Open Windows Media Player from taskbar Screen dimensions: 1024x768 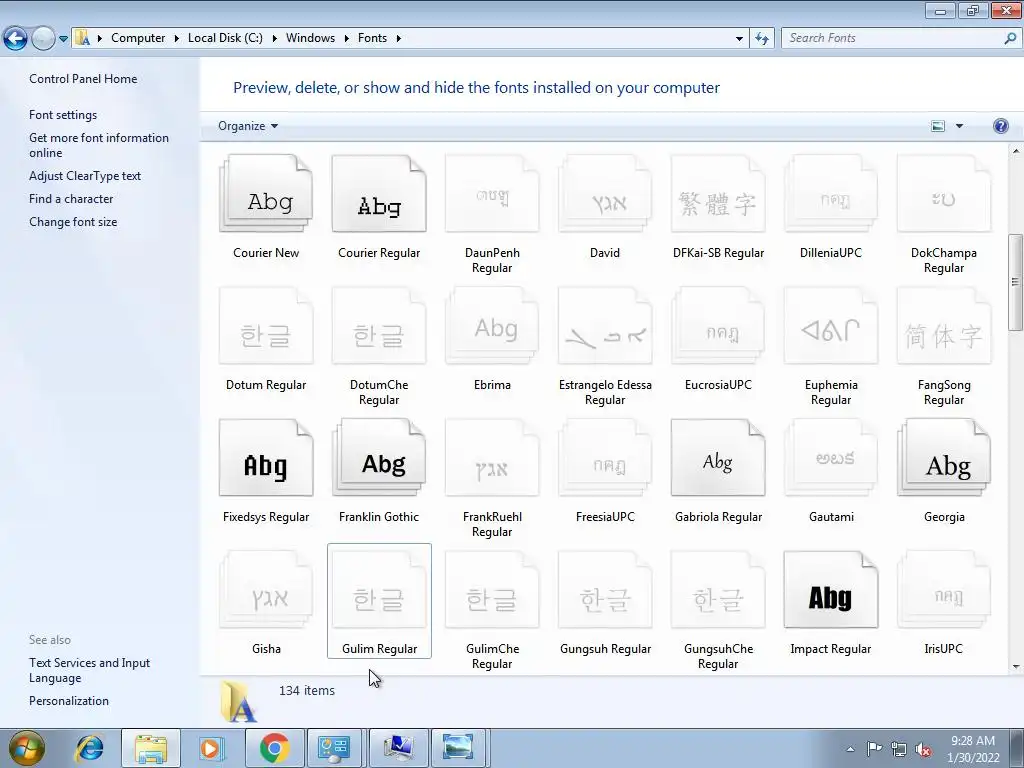coord(211,748)
